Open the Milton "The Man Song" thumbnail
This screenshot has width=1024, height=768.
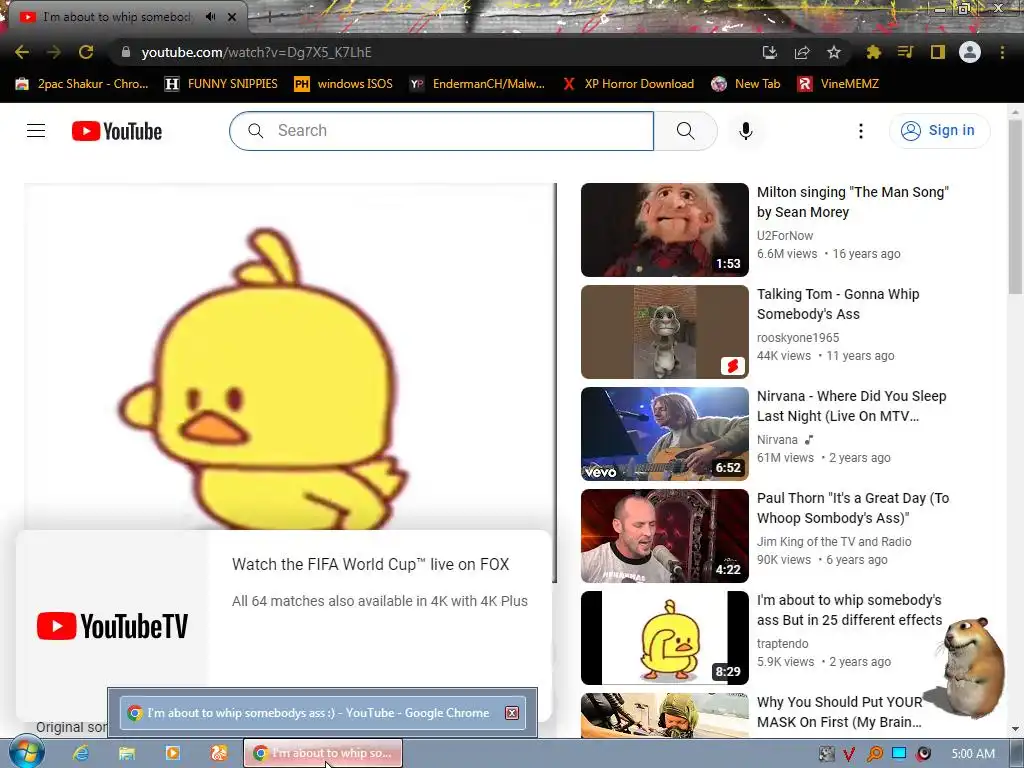(665, 230)
